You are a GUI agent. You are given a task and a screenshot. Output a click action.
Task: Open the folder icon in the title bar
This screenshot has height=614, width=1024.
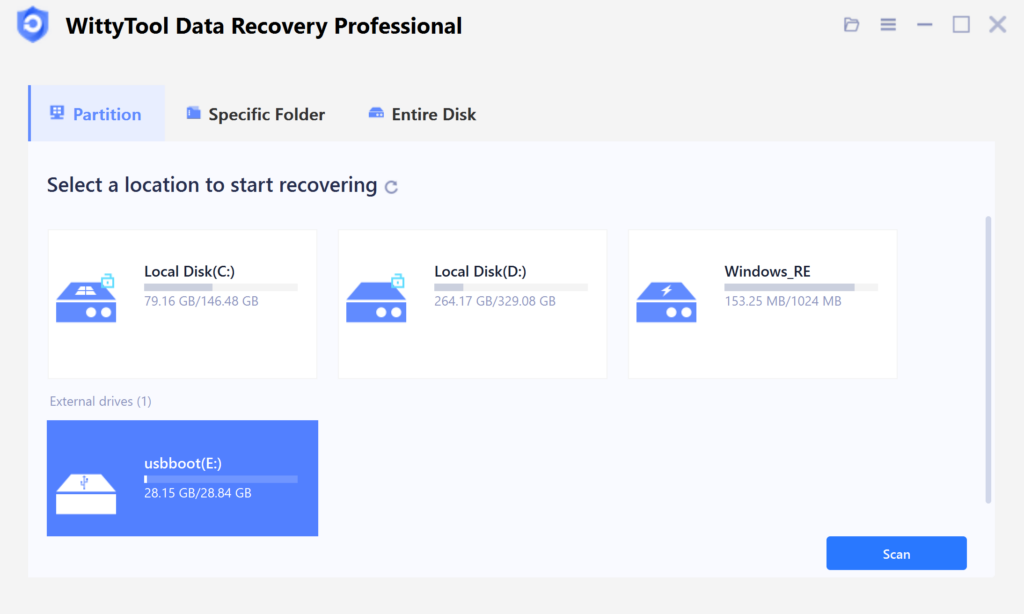(x=851, y=24)
